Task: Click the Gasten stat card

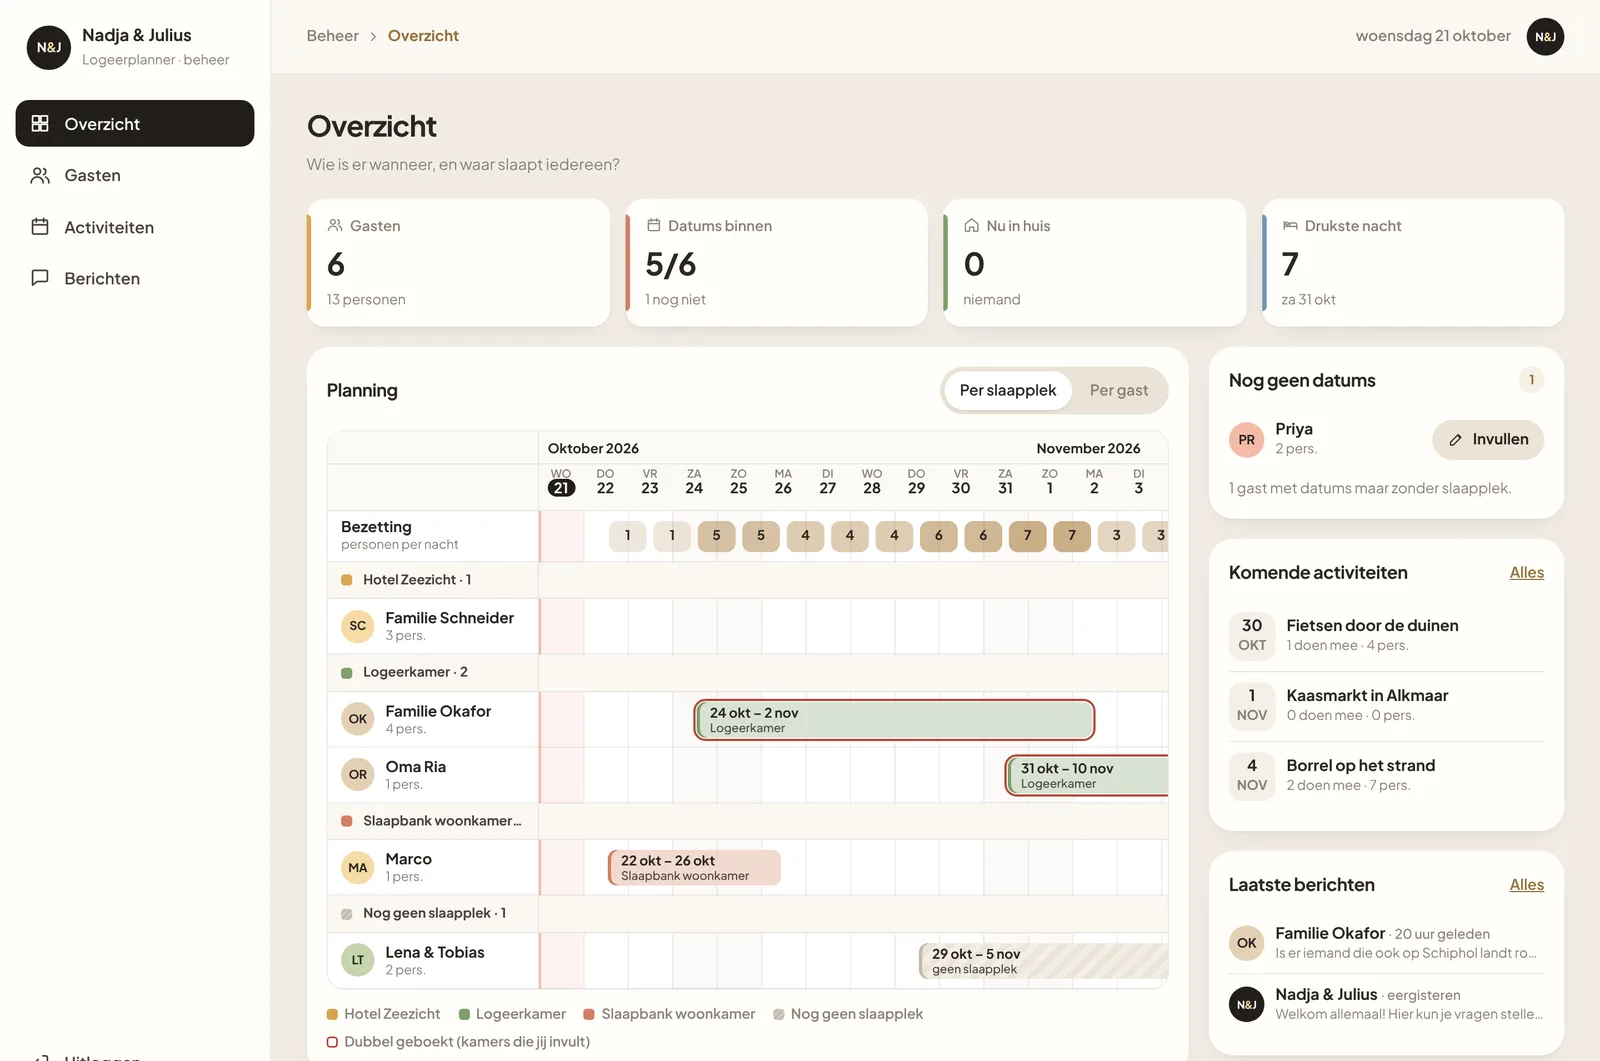Action: tap(458, 262)
